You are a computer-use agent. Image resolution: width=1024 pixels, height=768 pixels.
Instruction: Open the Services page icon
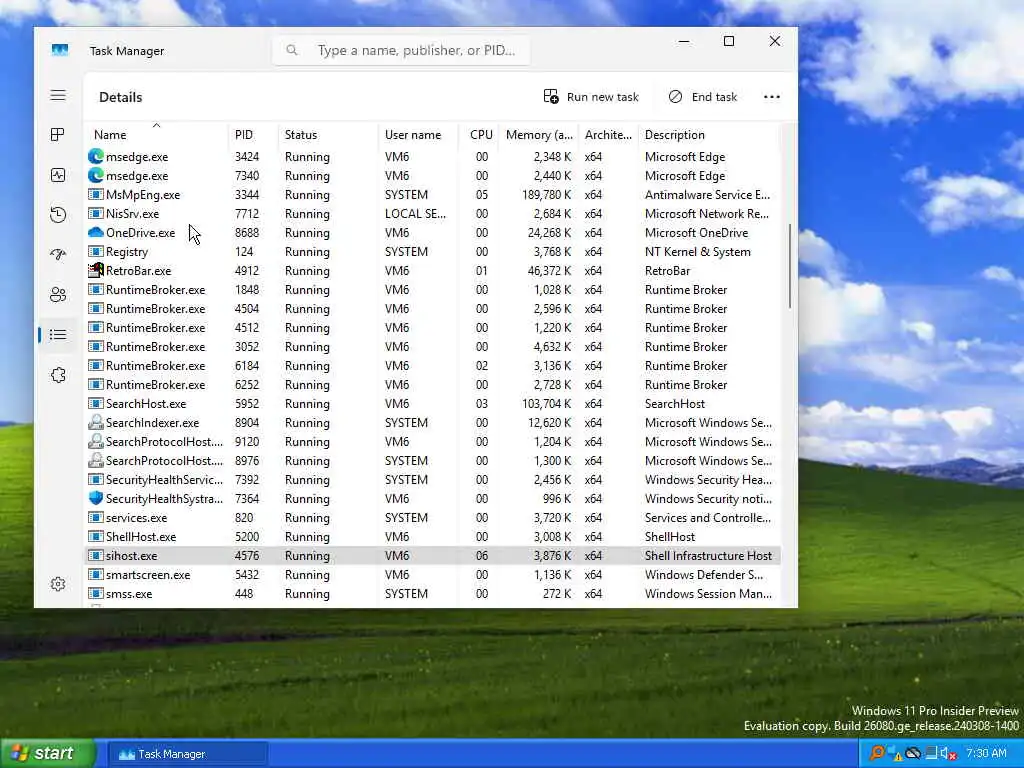coord(58,375)
